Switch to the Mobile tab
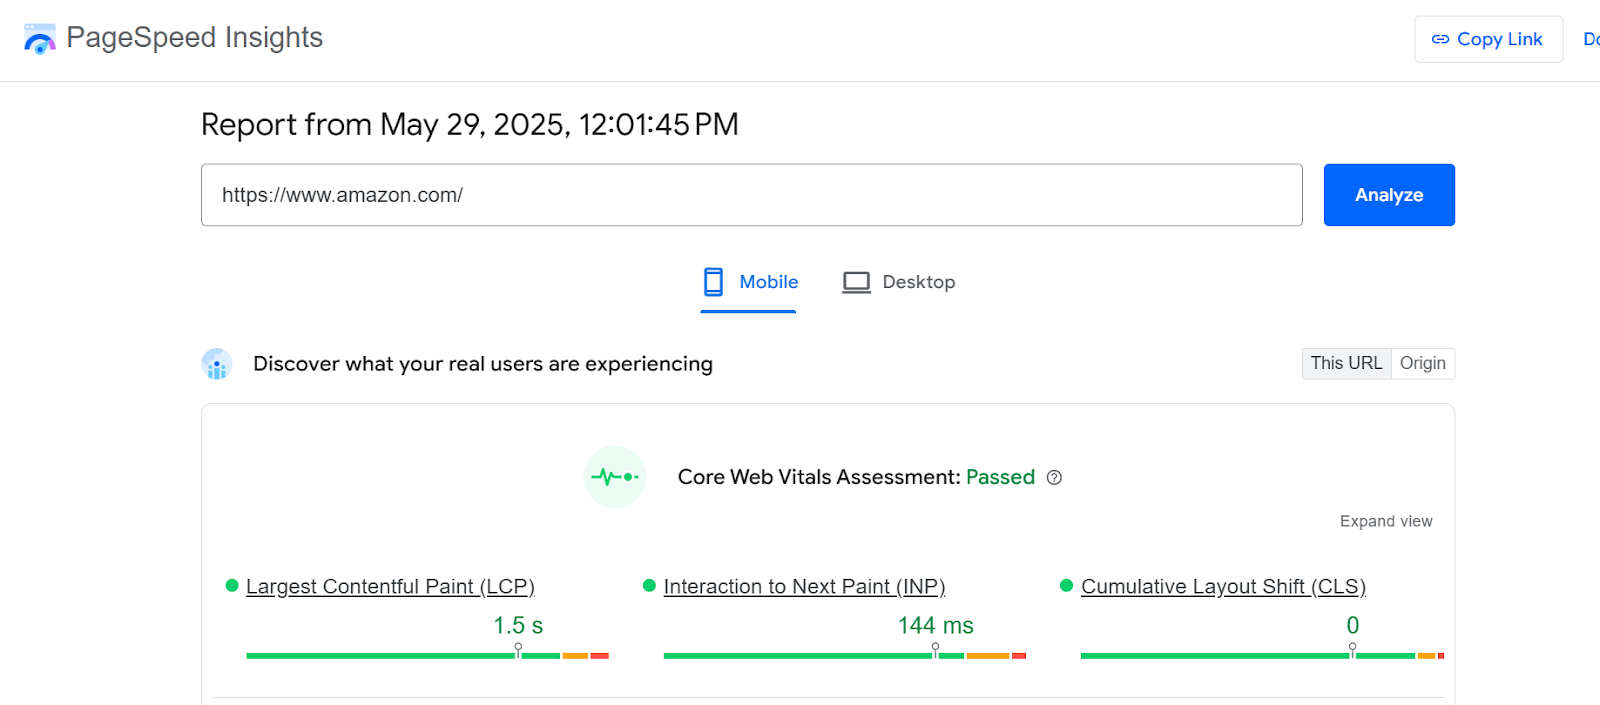Viewport: 1600px width, 705px height. coord(749,282)
